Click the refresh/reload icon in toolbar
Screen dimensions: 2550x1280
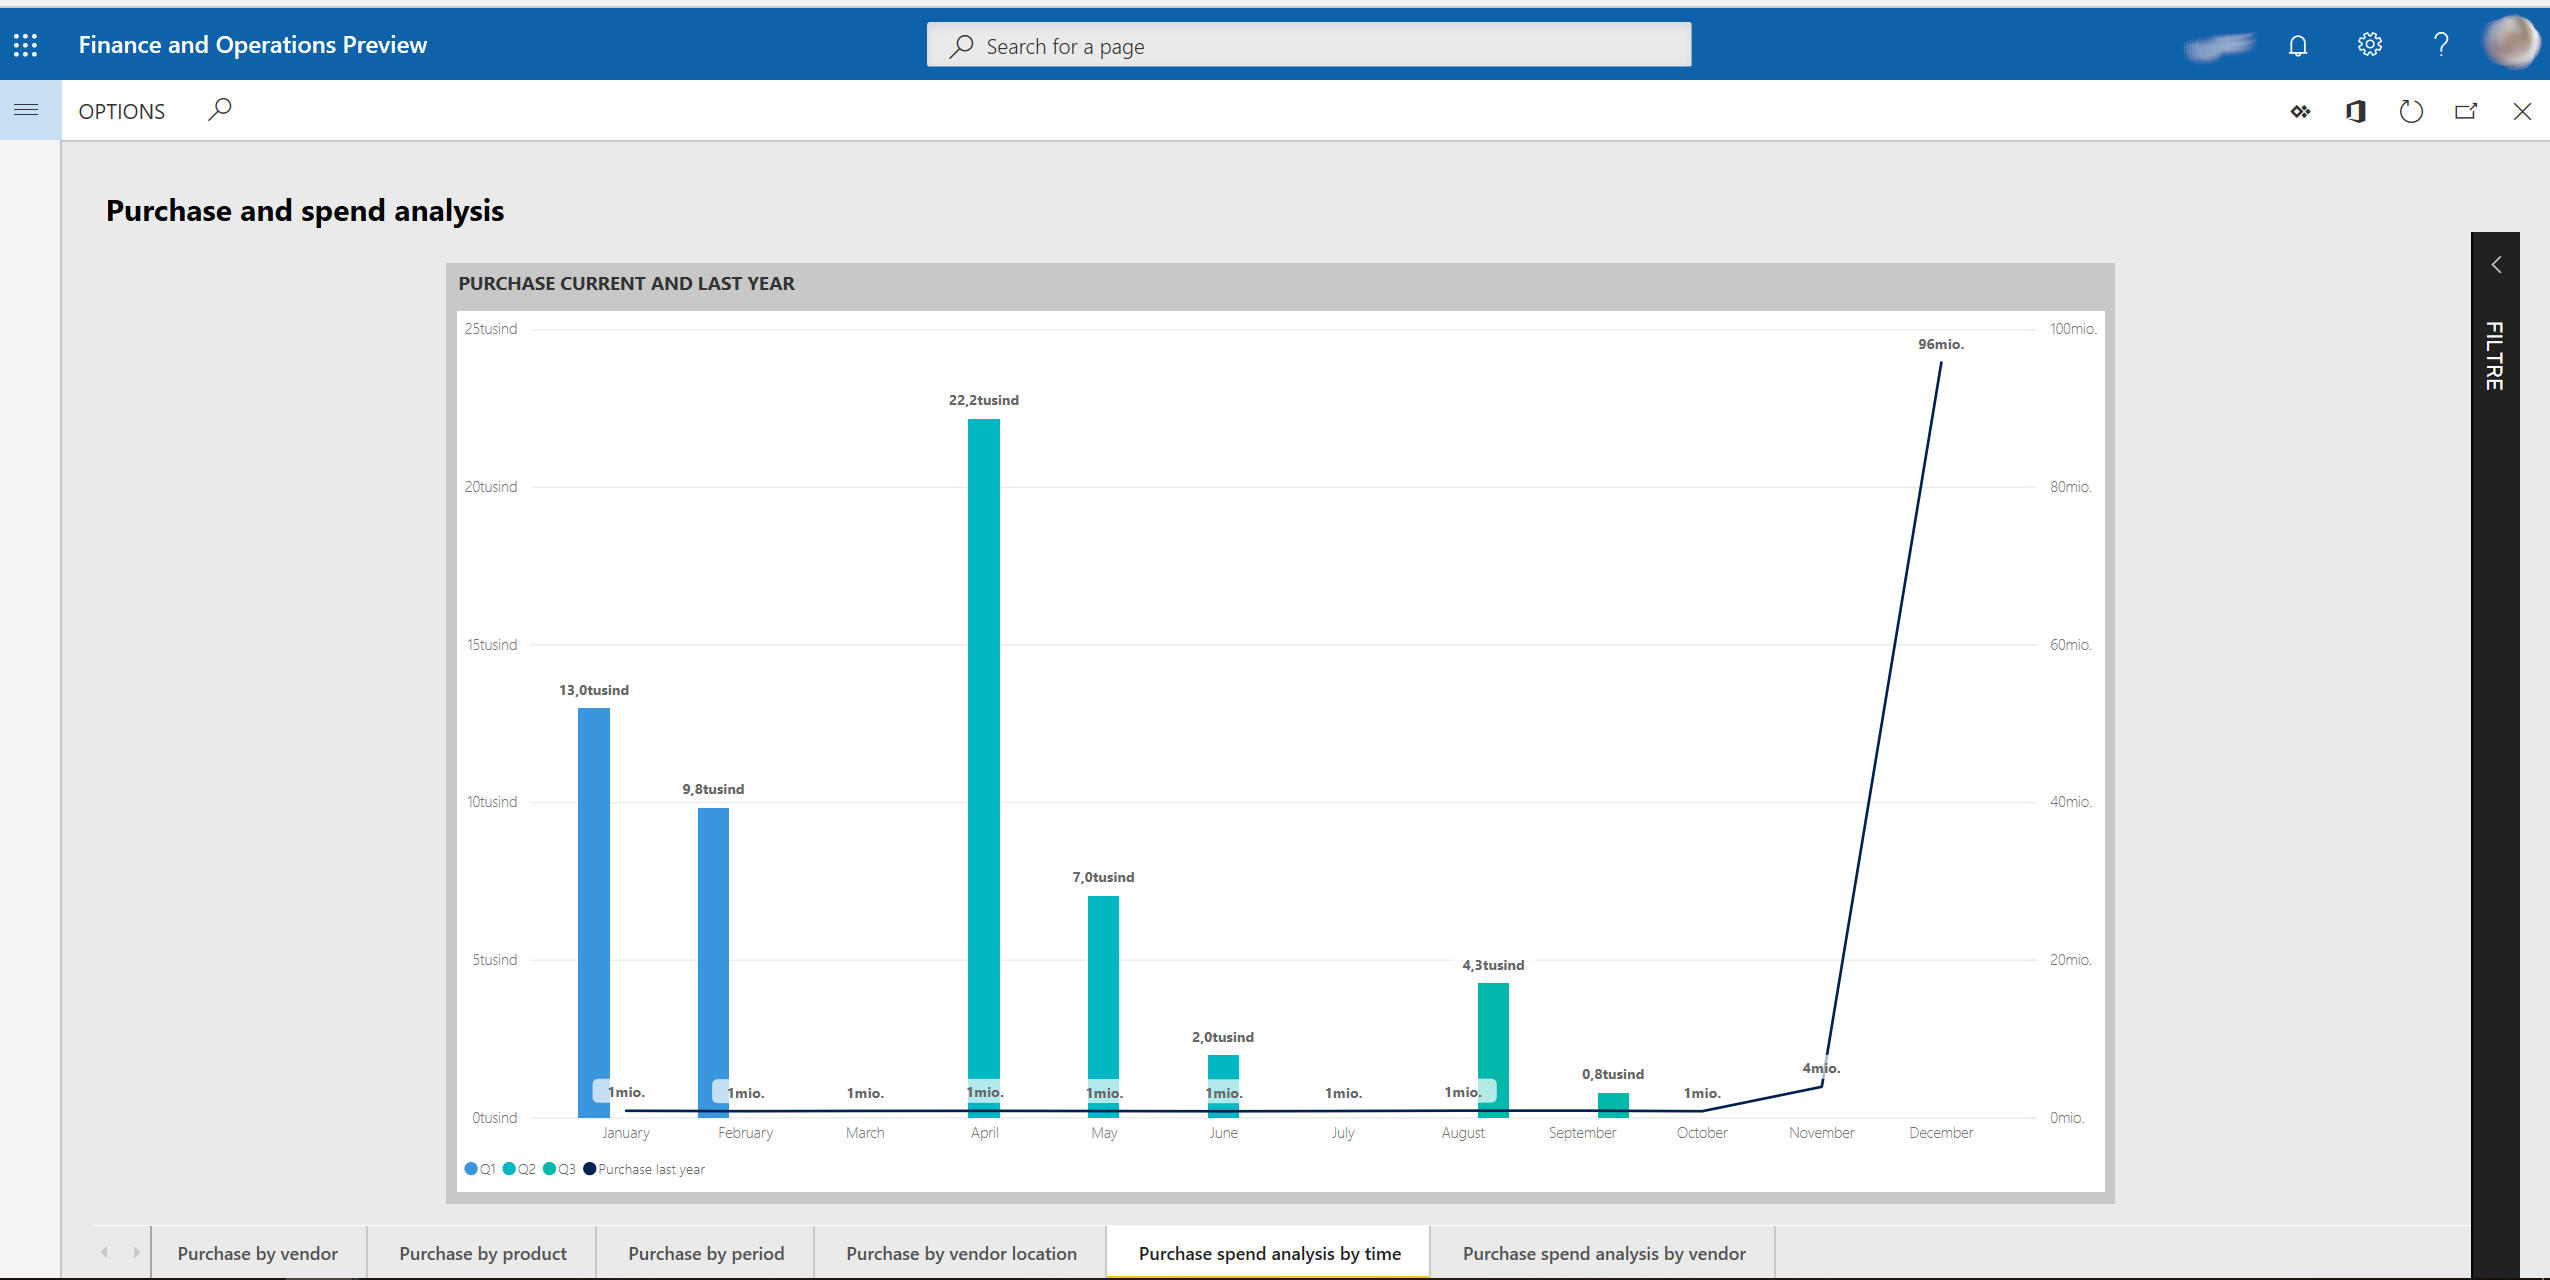tap(2411, 111)
